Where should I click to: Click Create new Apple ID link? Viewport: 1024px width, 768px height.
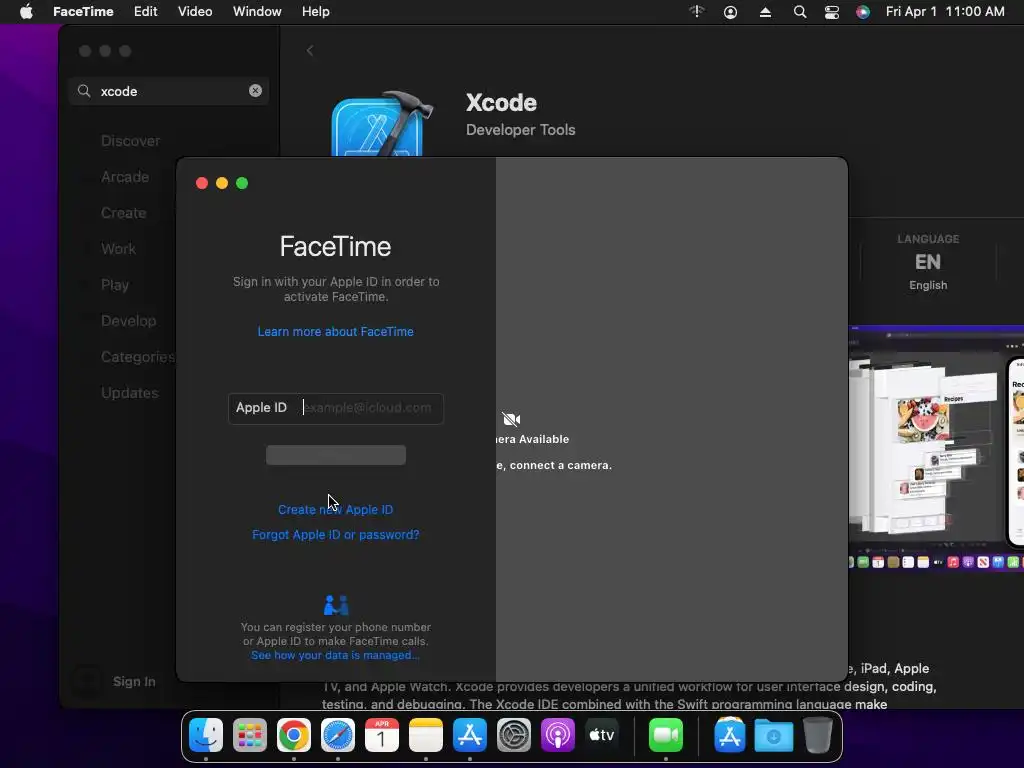pos(335,509)
